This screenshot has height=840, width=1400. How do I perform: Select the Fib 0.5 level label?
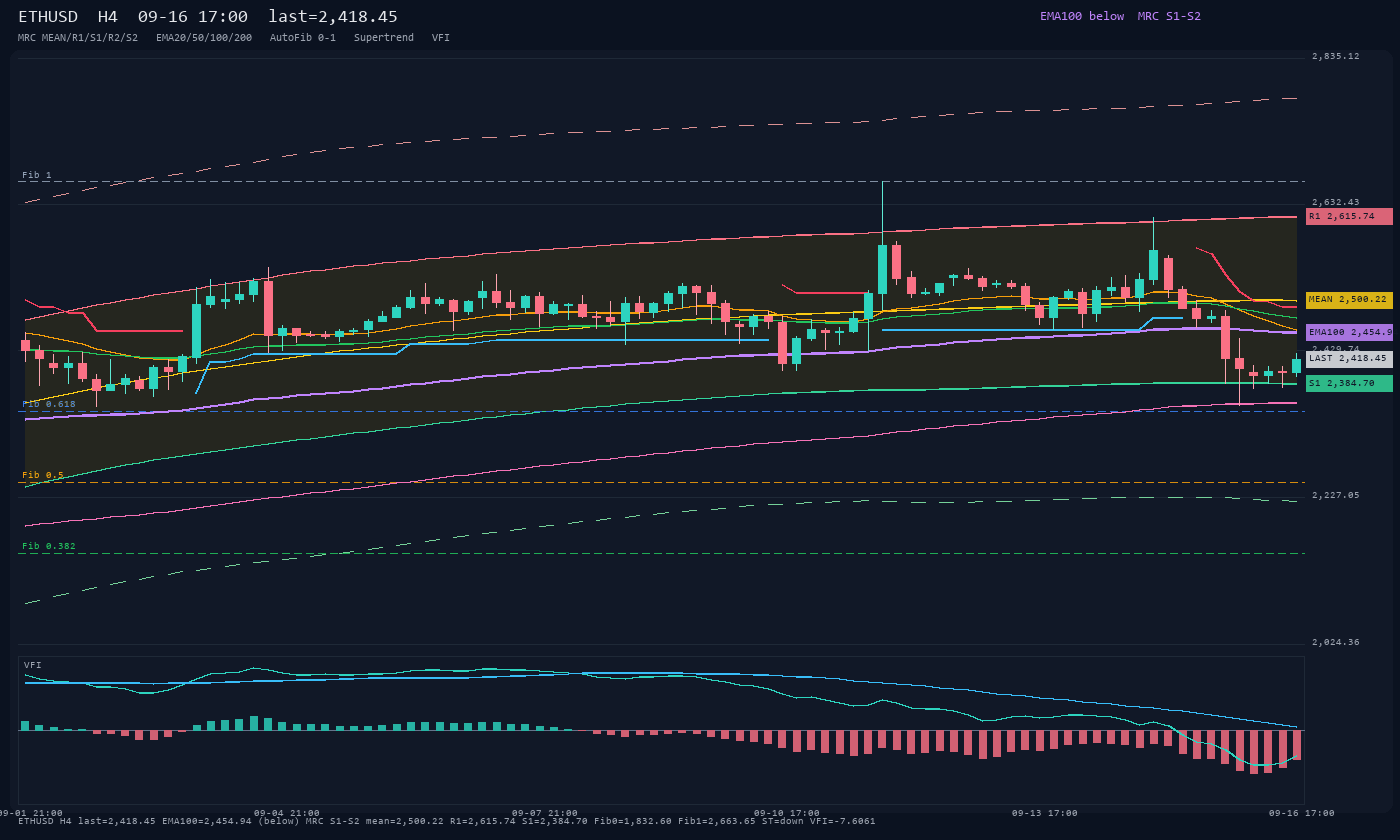pos(43,475)
